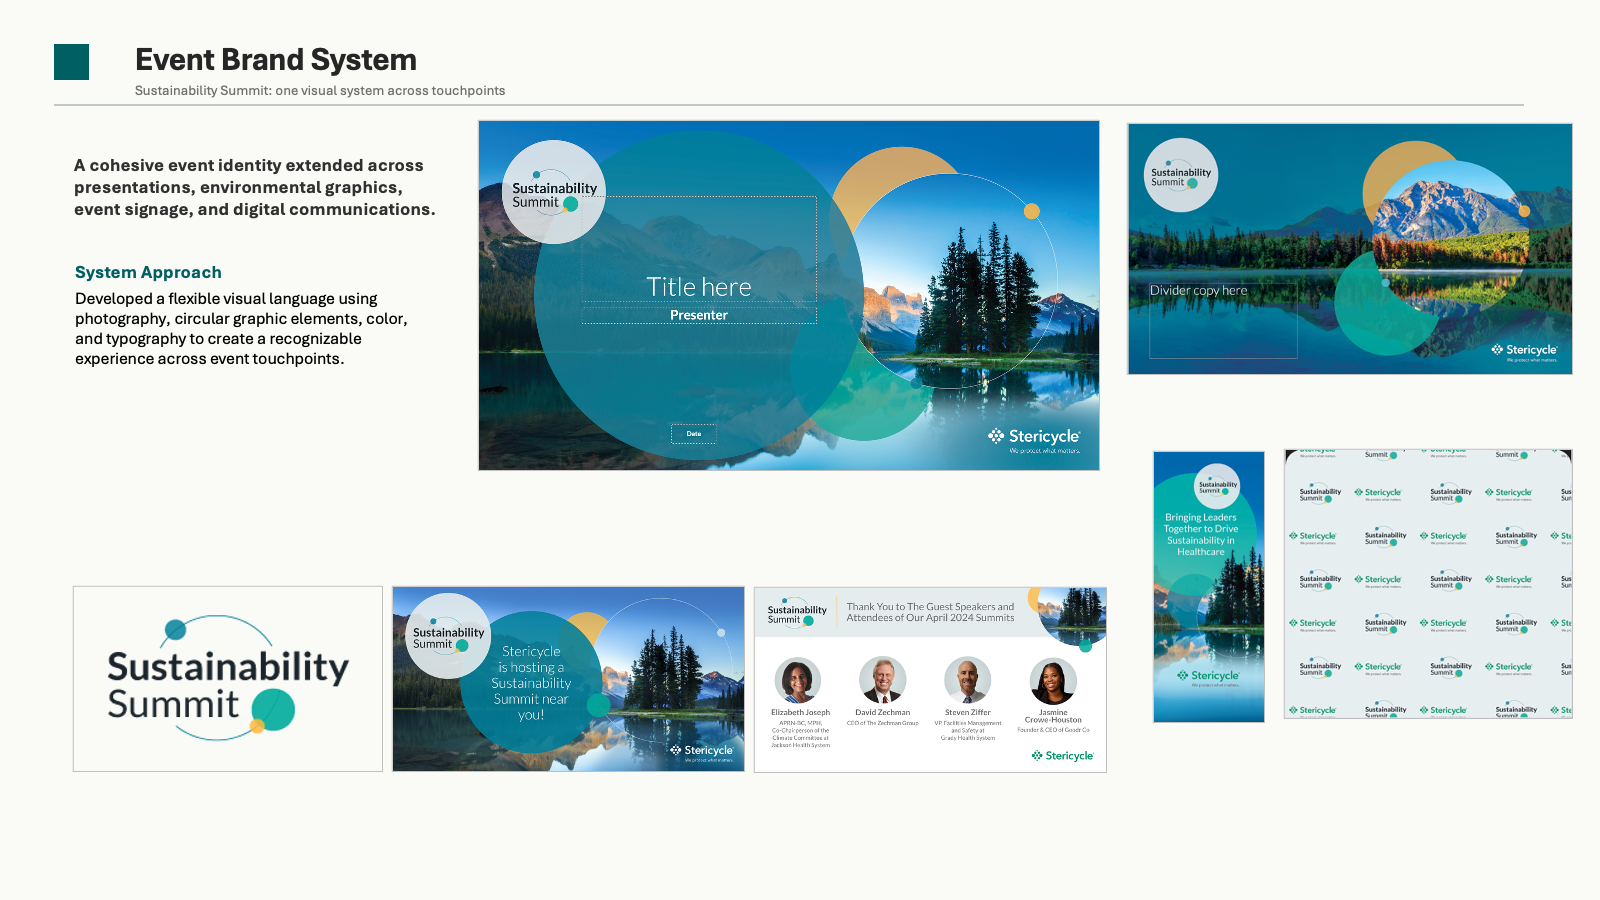Open the large title slide mockup
The image size is (1600, 900).
coord(789,295)
